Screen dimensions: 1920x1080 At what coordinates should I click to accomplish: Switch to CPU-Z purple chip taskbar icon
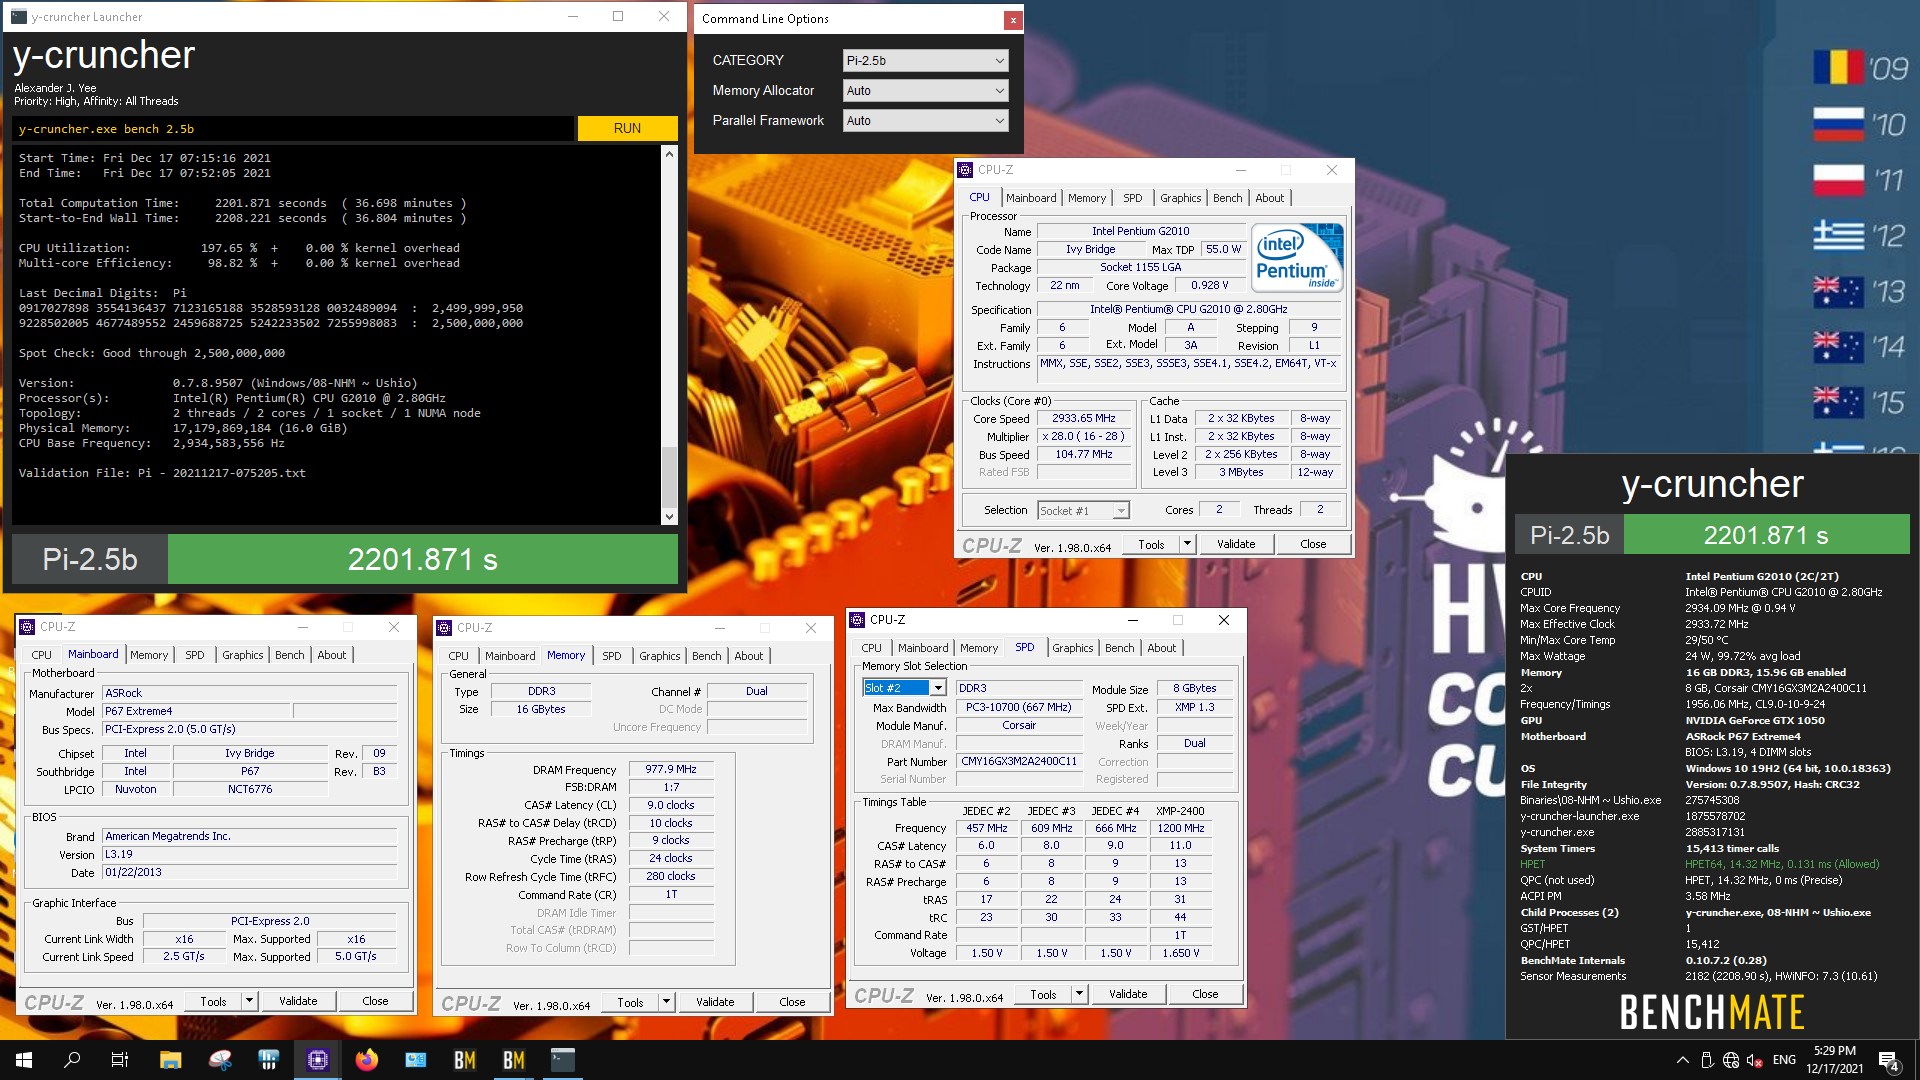[318, 1060]
